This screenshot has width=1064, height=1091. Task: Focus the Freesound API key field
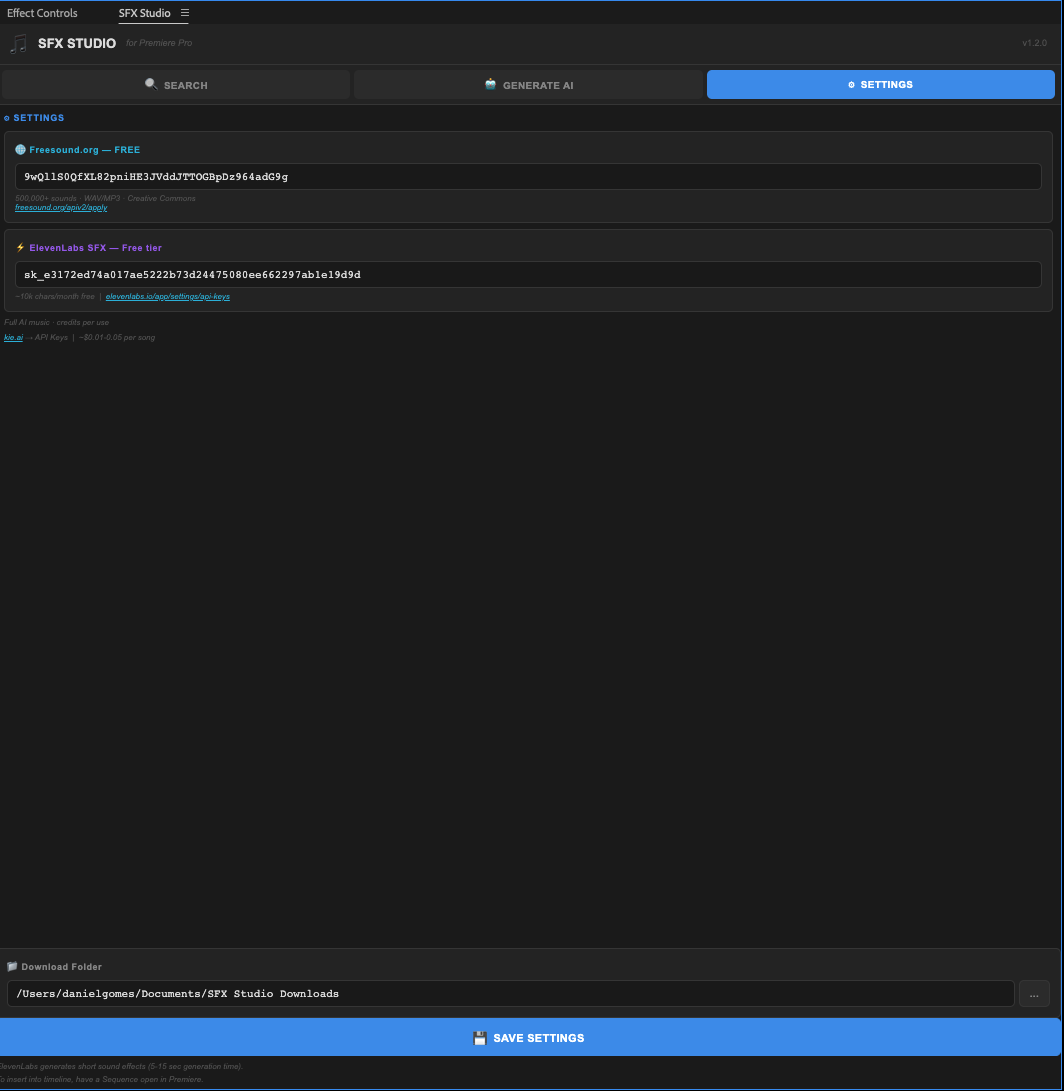coord(528,177)
